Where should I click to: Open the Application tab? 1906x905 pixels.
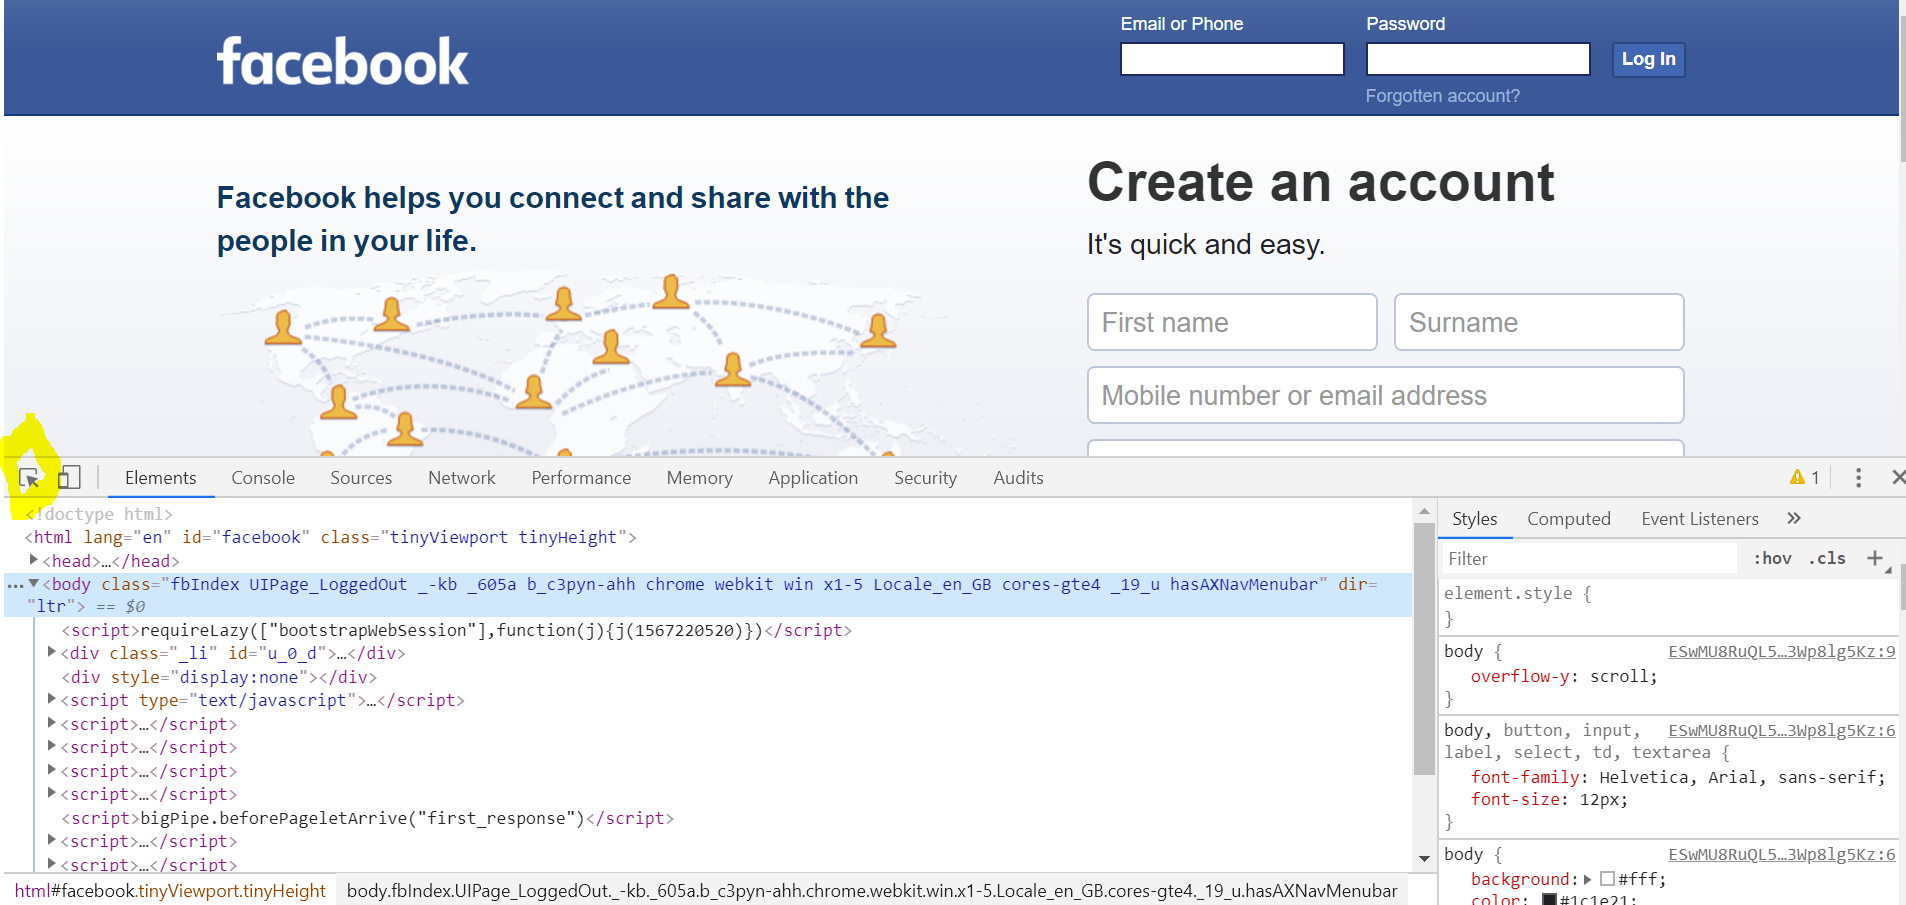click(813, 478)
